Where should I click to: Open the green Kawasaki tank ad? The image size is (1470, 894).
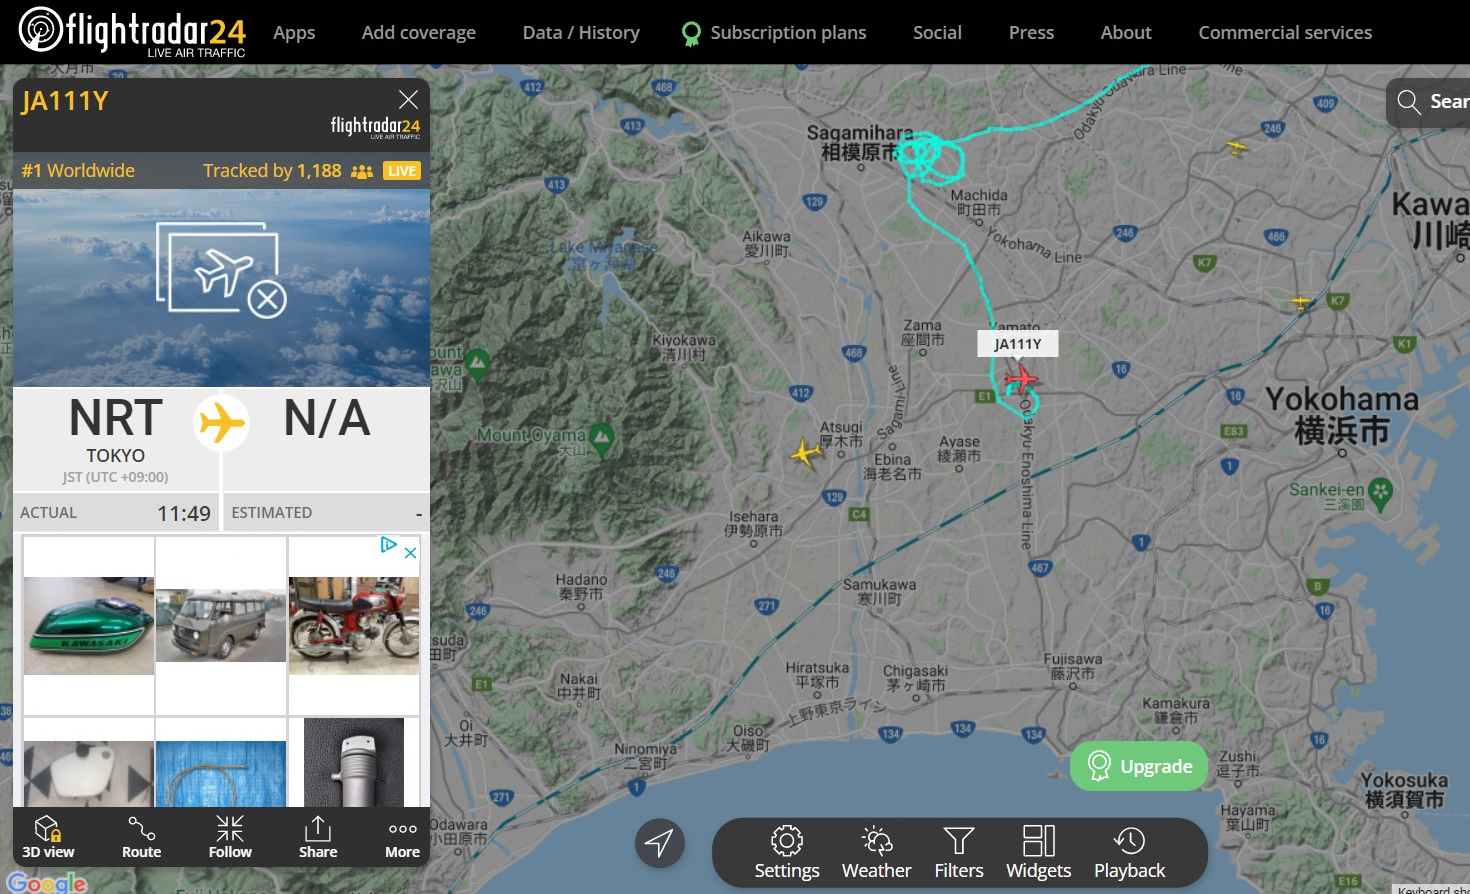click(89, 625)
